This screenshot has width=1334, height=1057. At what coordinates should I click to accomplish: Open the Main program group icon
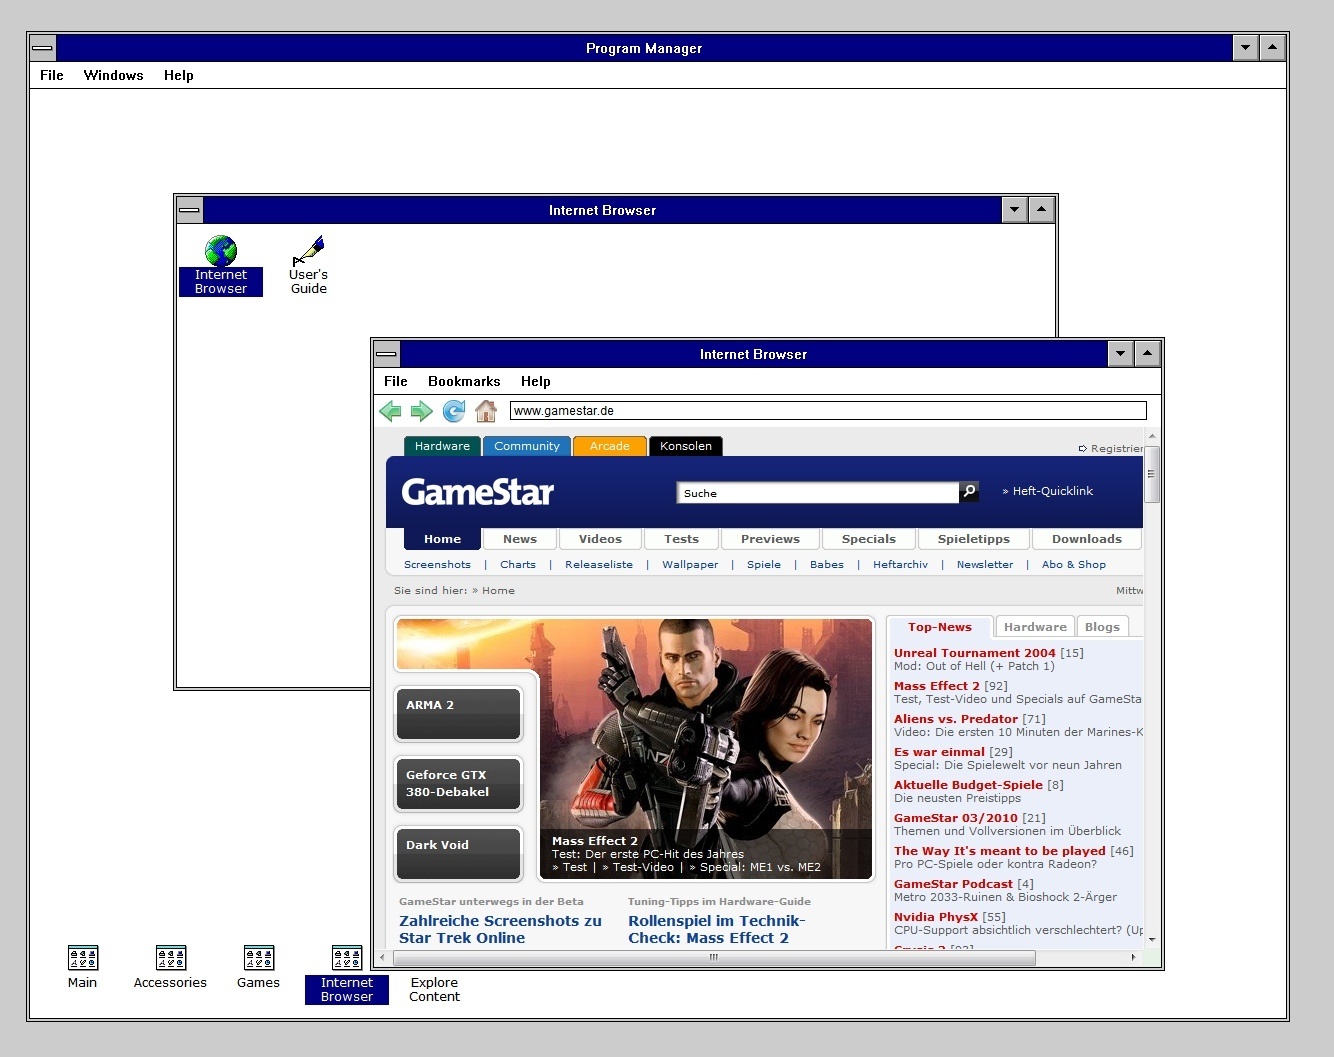pos(82,957)
